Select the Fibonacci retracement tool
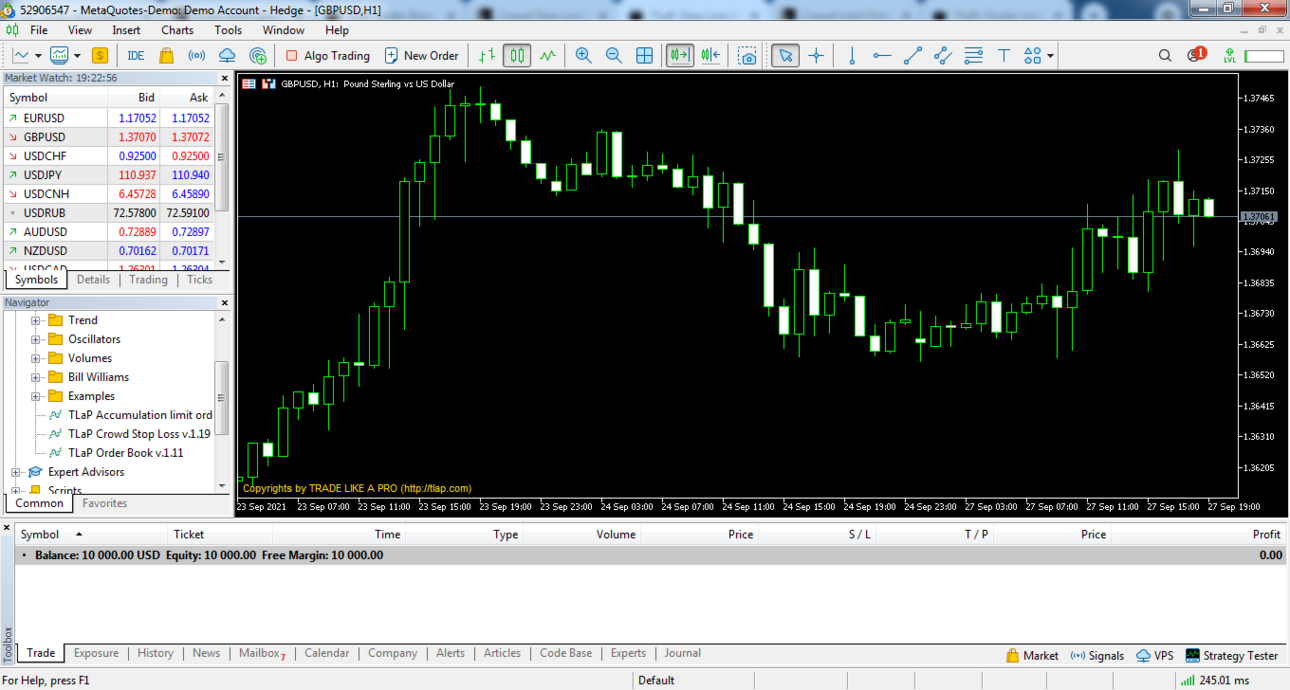Image resolution: width=1290 pixels, height=690 pixels. 973,56
